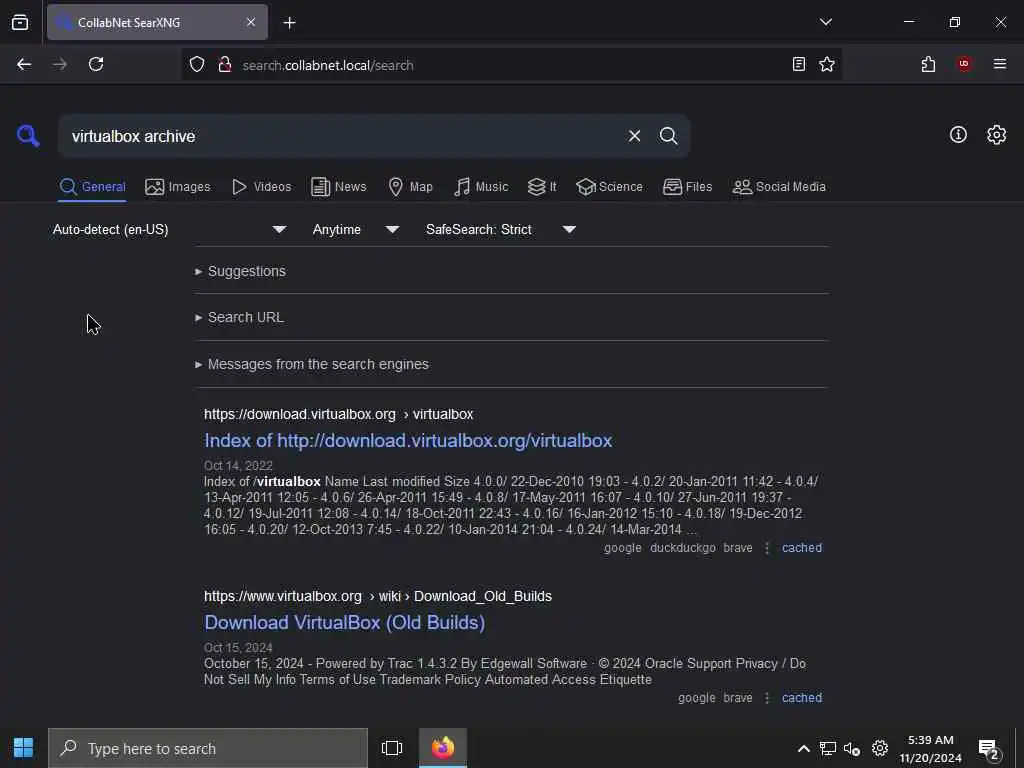Open the volume tray icon

click(852, 748)
